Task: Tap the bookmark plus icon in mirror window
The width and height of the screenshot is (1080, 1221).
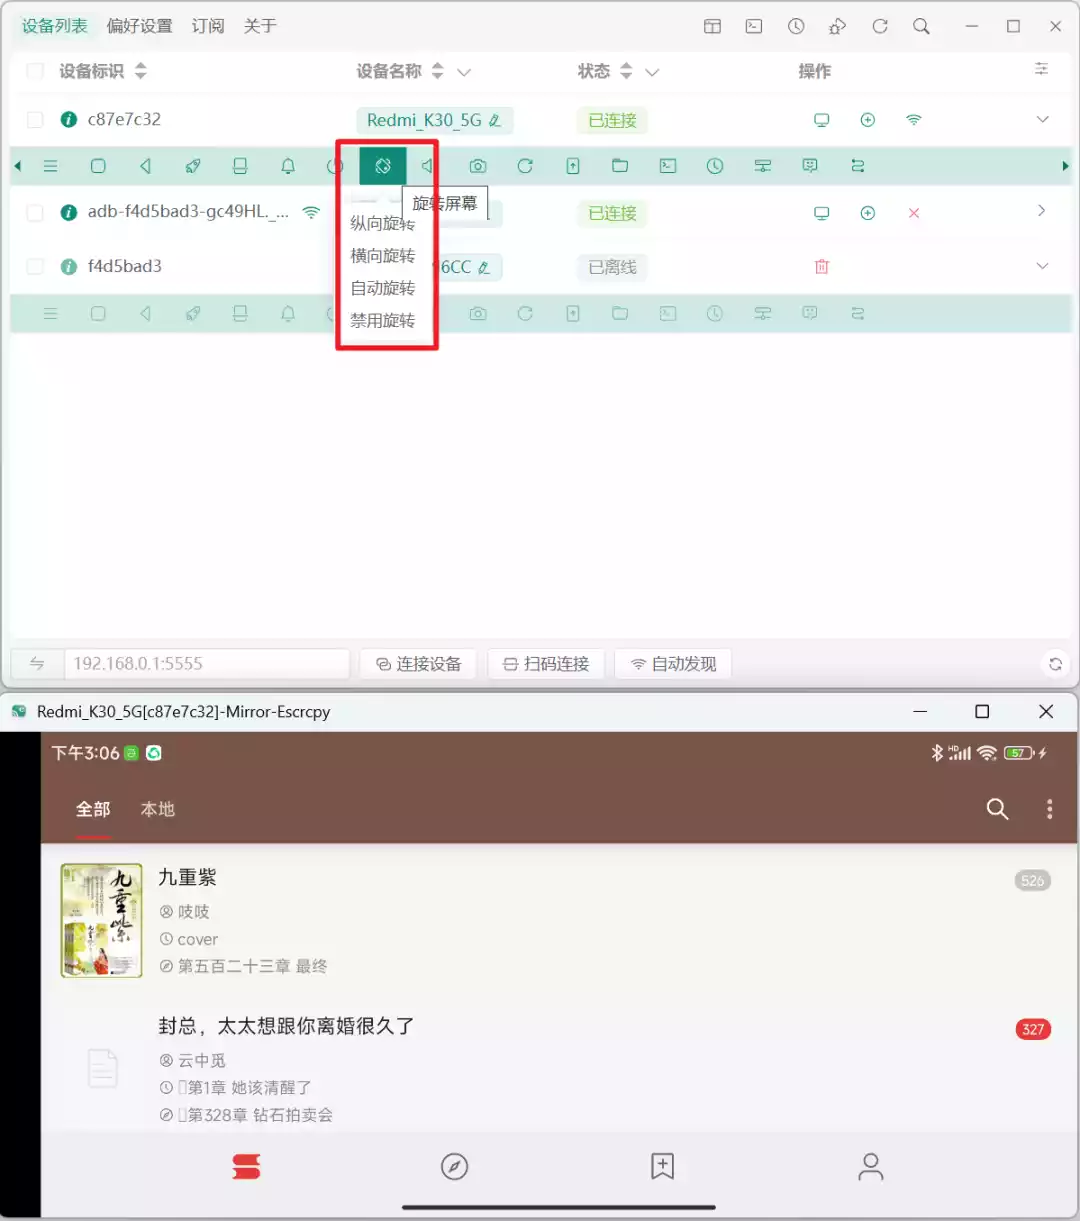Action: [663, 1166]
